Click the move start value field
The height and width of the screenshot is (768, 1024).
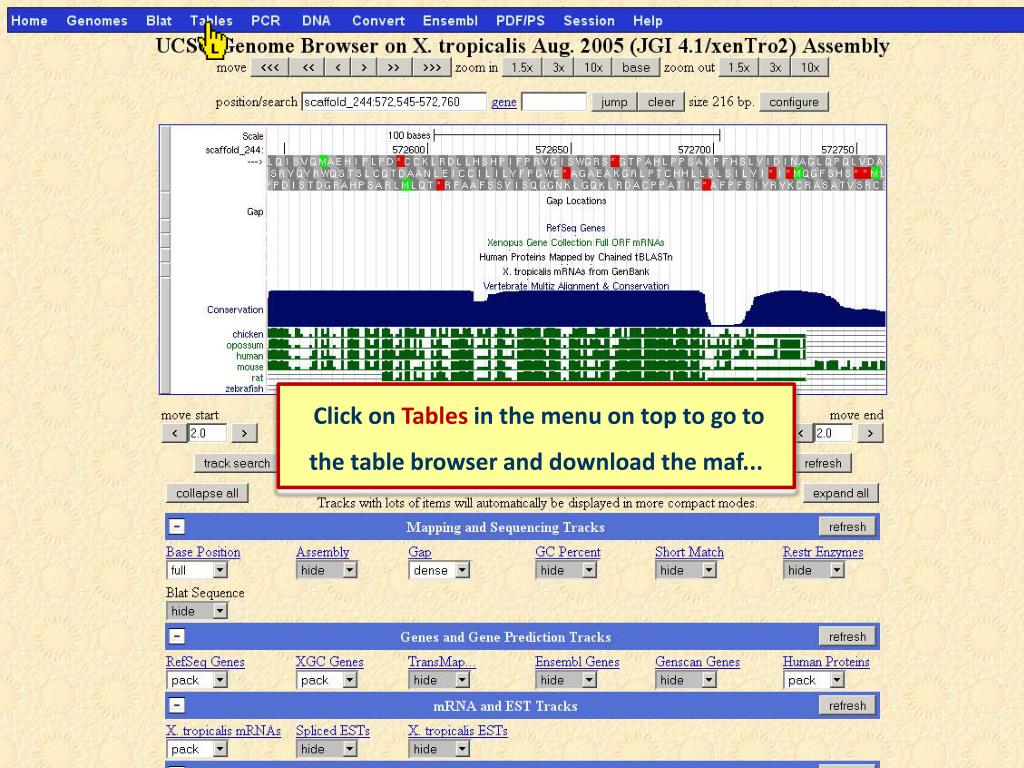(x=207, y=433)
